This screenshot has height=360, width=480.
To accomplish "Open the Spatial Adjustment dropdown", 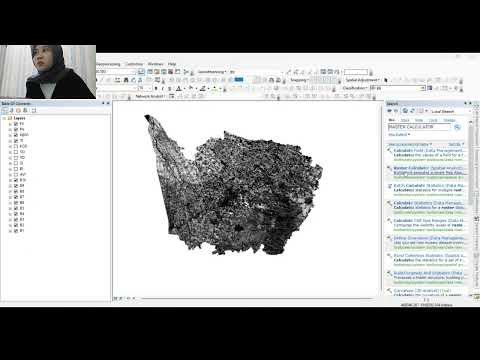I will [x=363, y=80].
